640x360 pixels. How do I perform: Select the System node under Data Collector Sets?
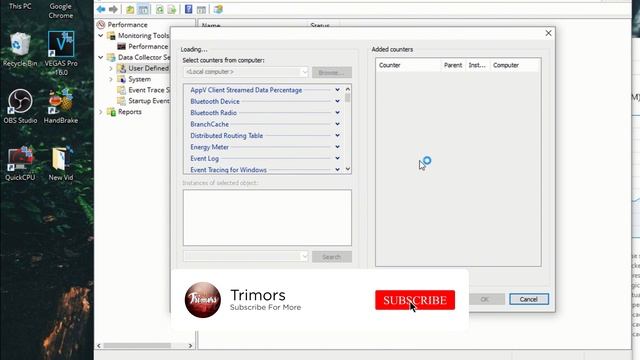point(139,79)
